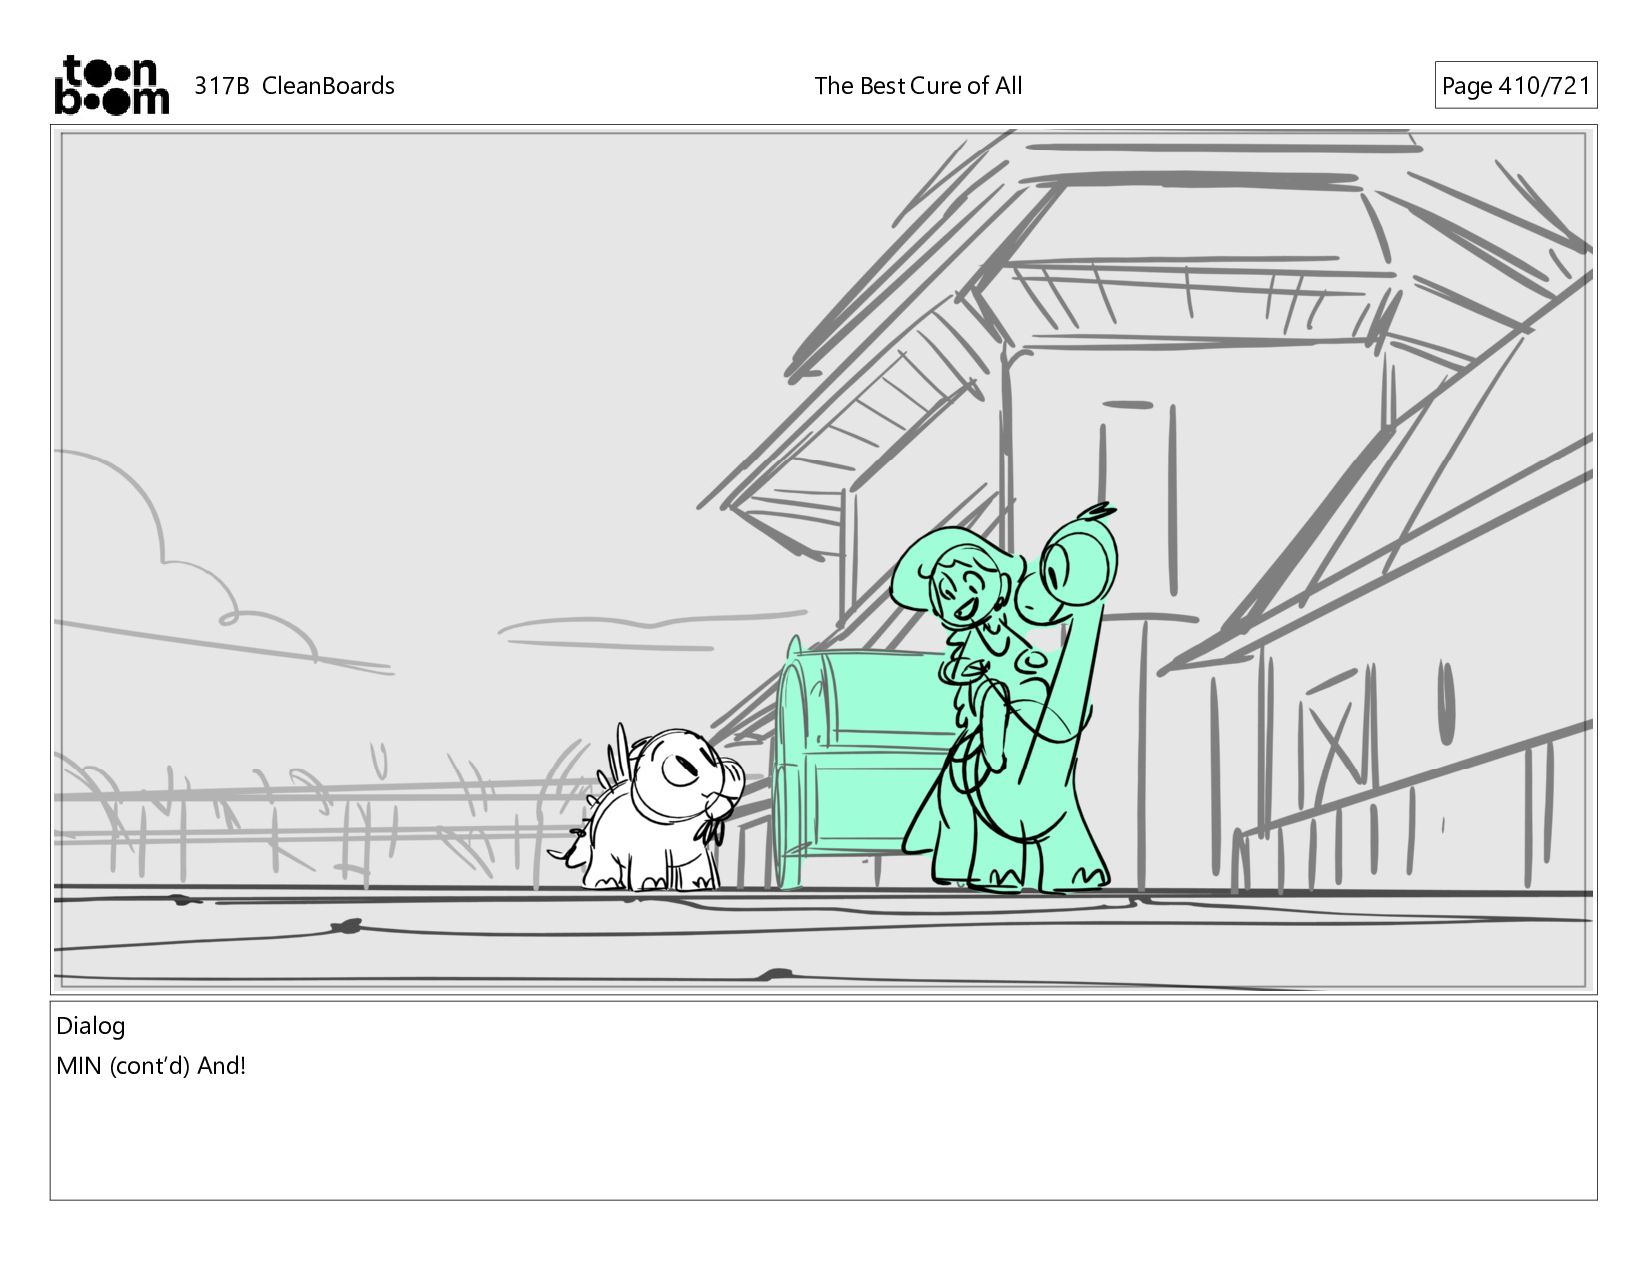Select the dialog line 'MIN (cont'd) And!'
1650x1275 pixels.
(x=151, y=1066)
